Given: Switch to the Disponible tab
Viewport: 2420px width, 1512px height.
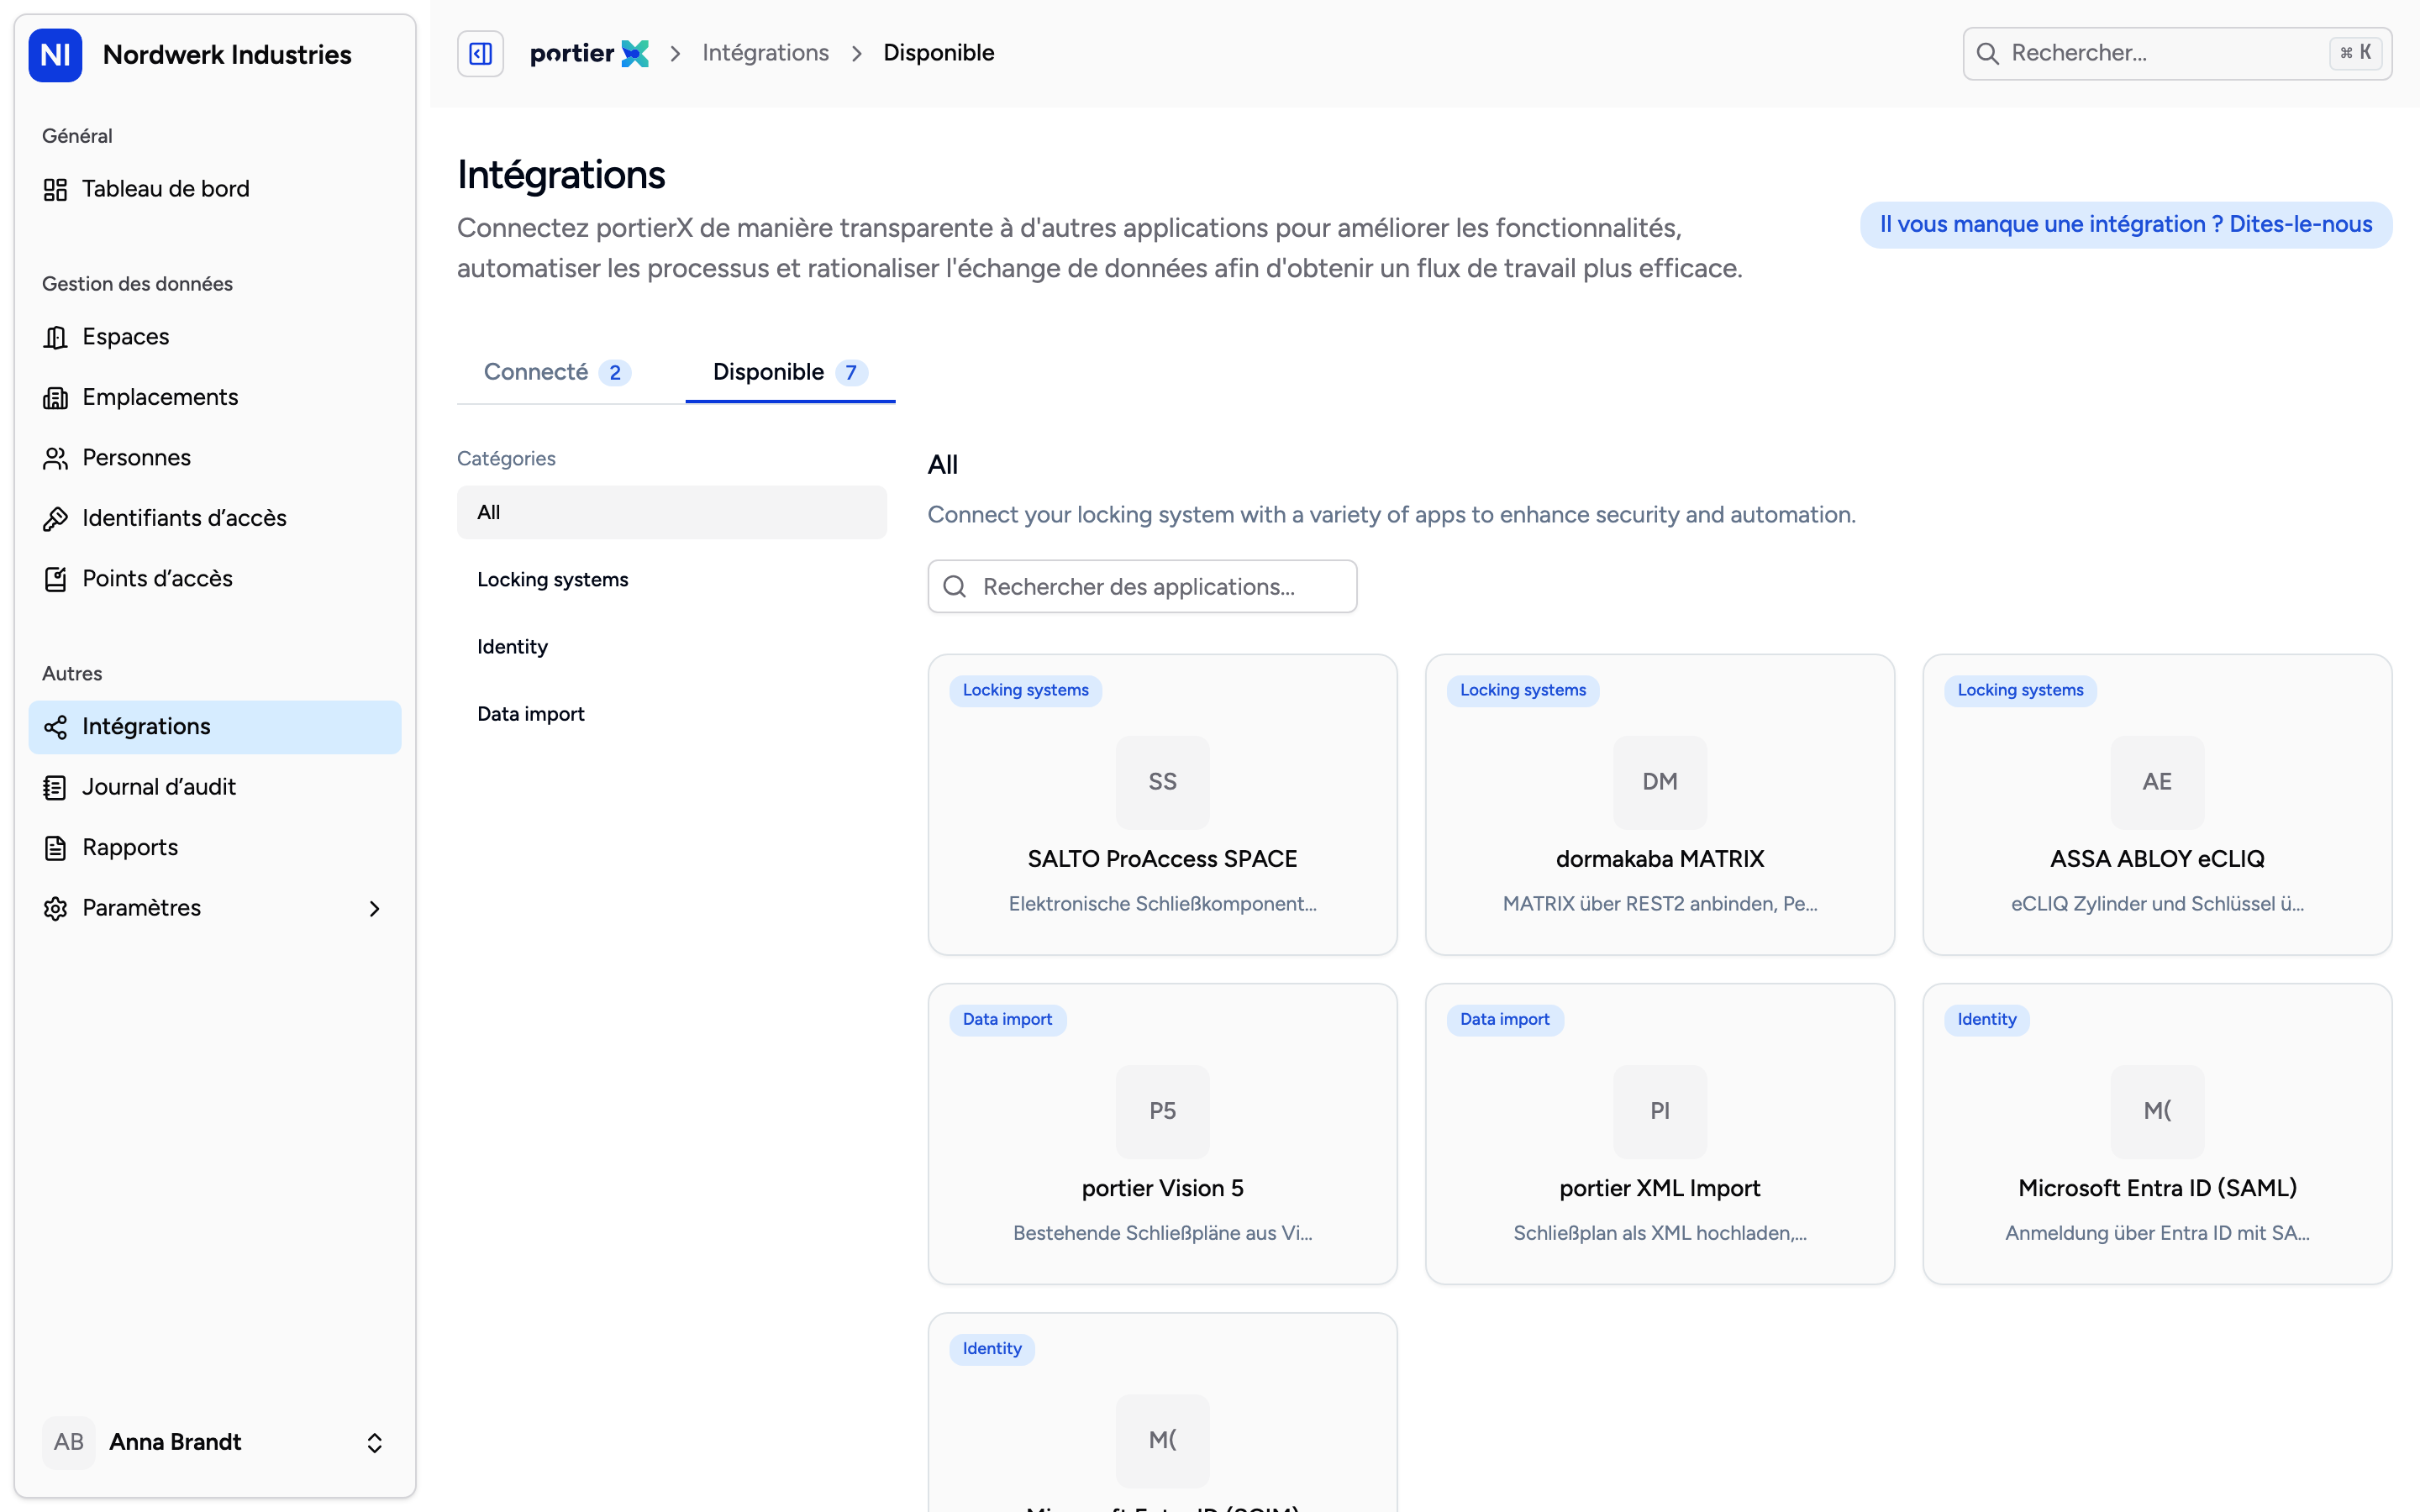Looking at the screenshot, I should [790, 372].
